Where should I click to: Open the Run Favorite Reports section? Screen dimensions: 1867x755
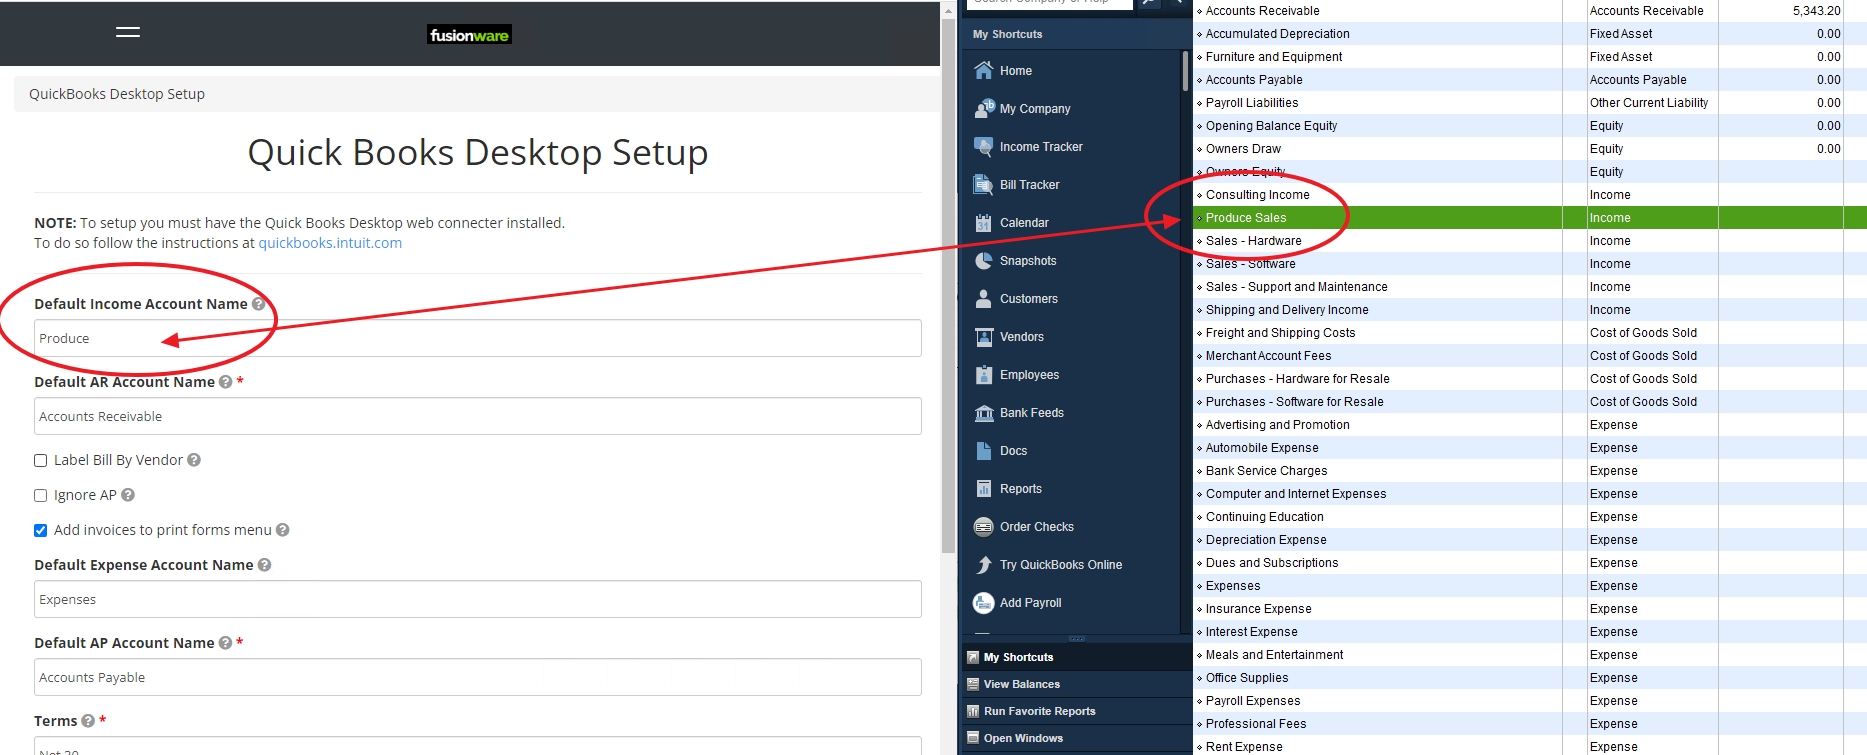(x=1039, y=711)
